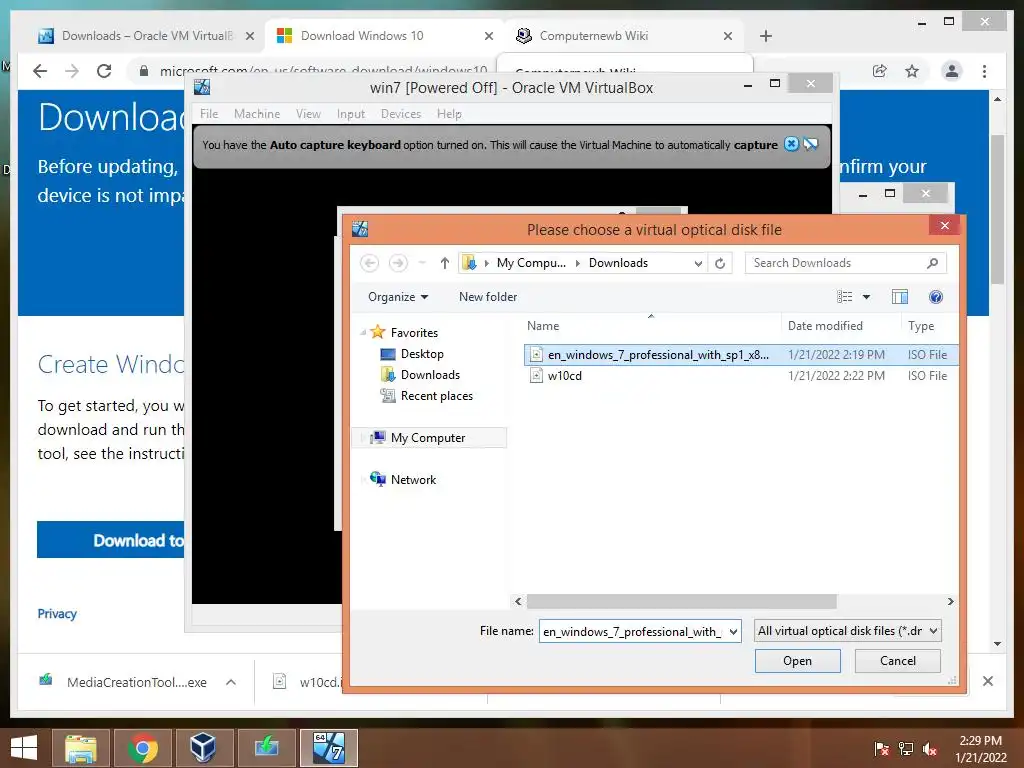The height and width of the screenshot is (768, 1024).
Task: Refresh the Downloads folder listing
Action: coord(720,263)
